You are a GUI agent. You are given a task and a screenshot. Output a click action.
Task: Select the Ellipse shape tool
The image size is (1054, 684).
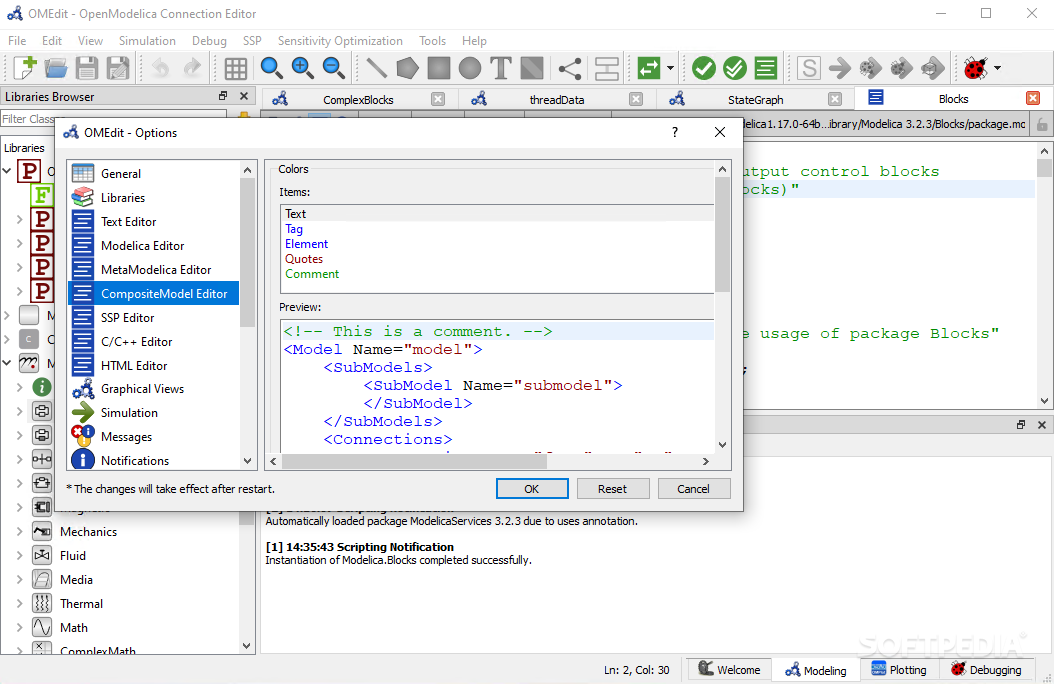[470, 68]
